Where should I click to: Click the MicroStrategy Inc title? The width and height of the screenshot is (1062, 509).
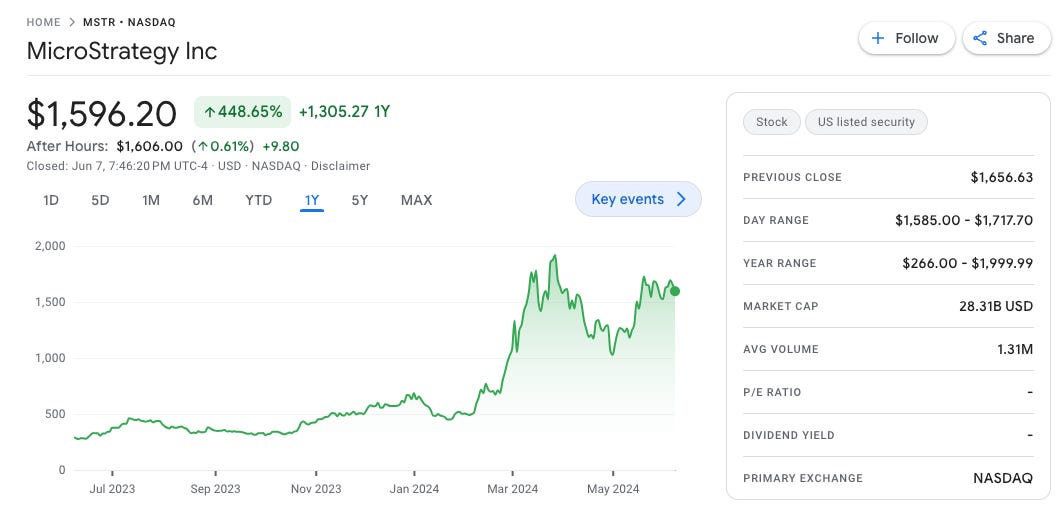122,51
